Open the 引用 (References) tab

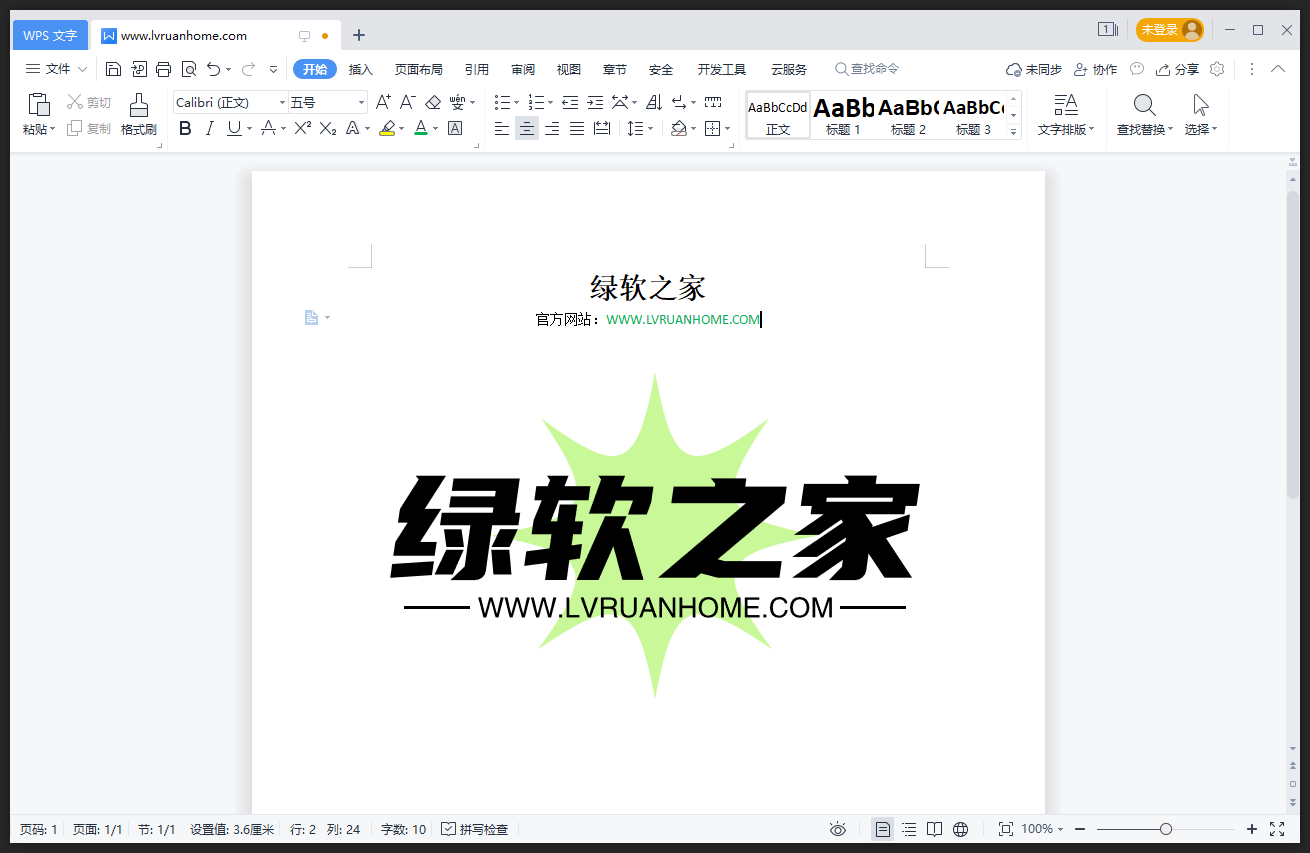click(477, 69)
